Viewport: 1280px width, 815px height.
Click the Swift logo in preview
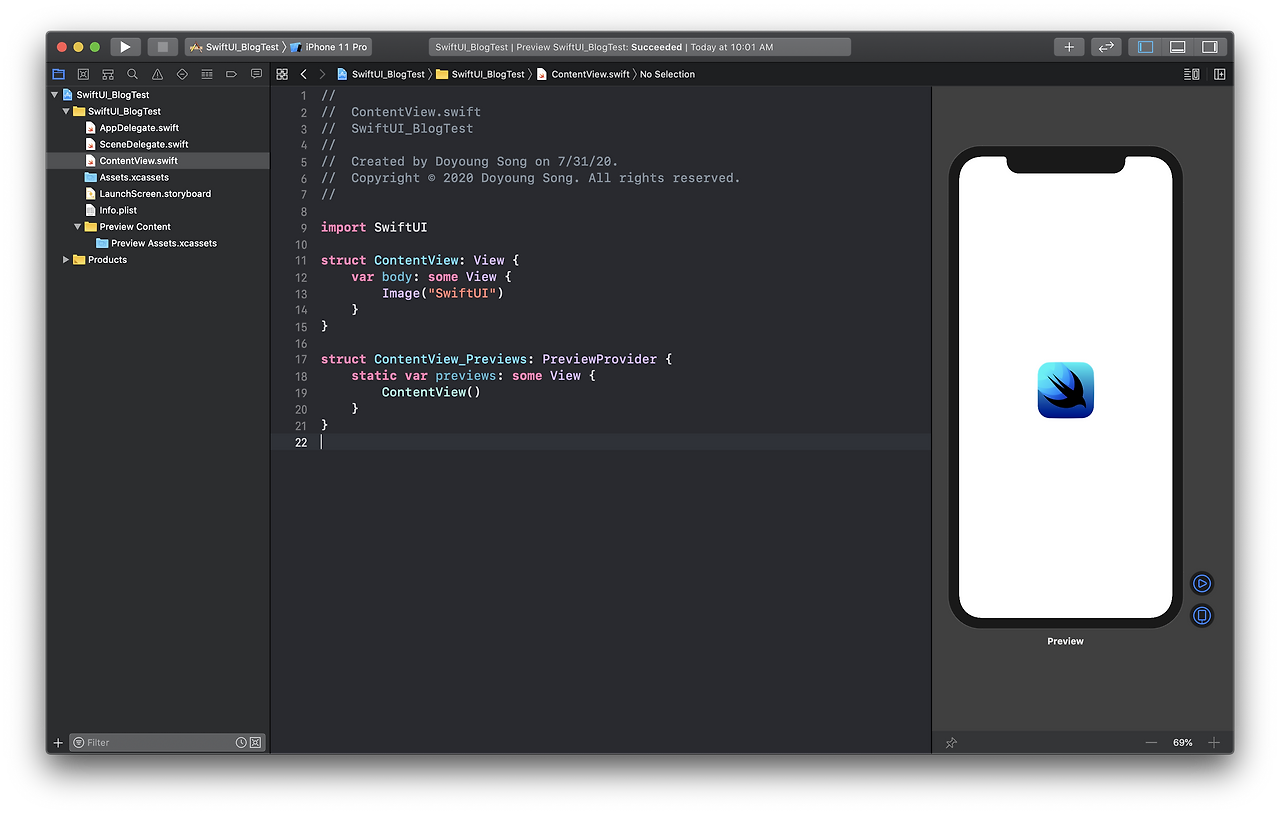click(1066, 390)
